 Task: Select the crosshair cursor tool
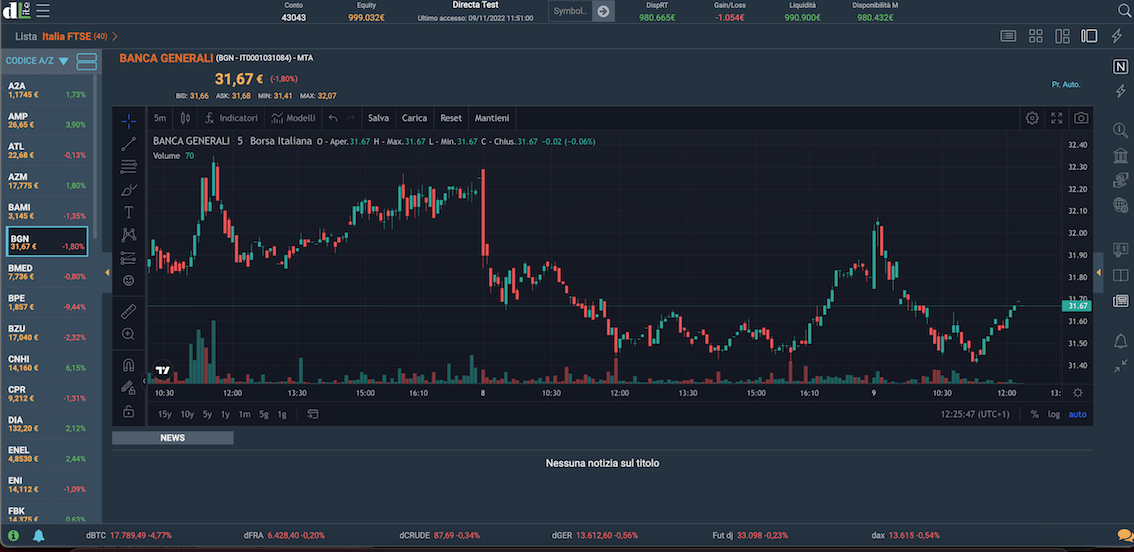click(x=129, y=120)
